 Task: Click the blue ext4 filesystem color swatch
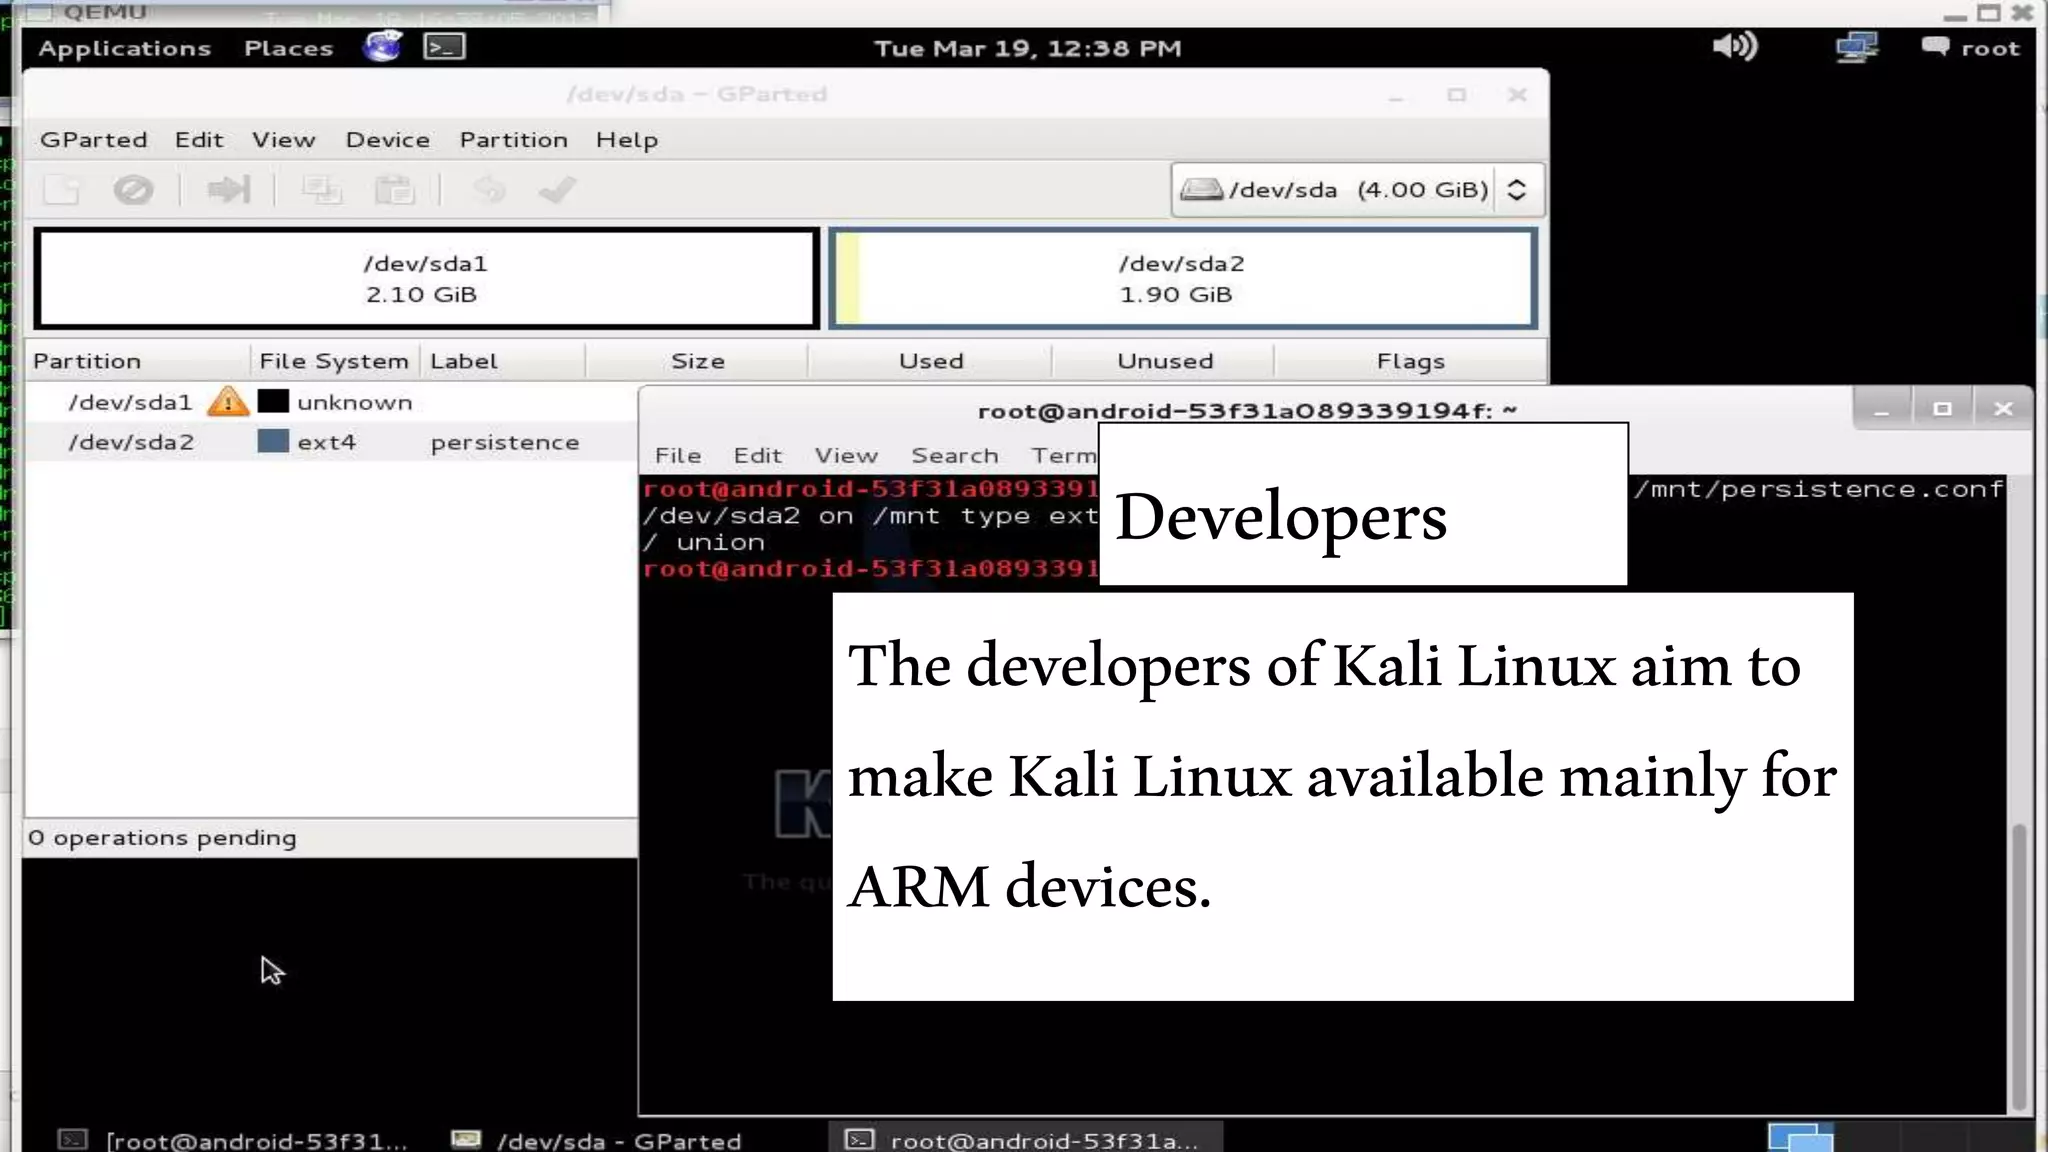[x=273, y=441]
